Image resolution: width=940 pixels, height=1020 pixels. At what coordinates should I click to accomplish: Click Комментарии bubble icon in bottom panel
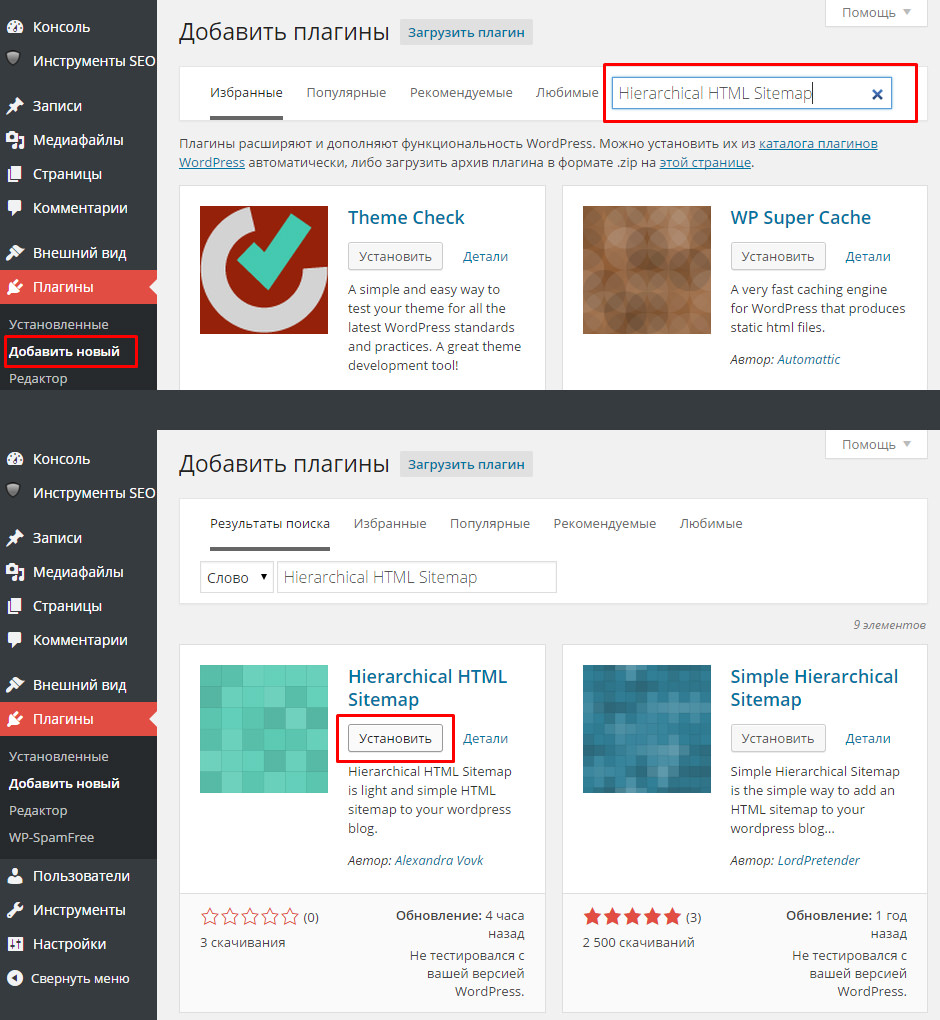[x=15, y=639]
